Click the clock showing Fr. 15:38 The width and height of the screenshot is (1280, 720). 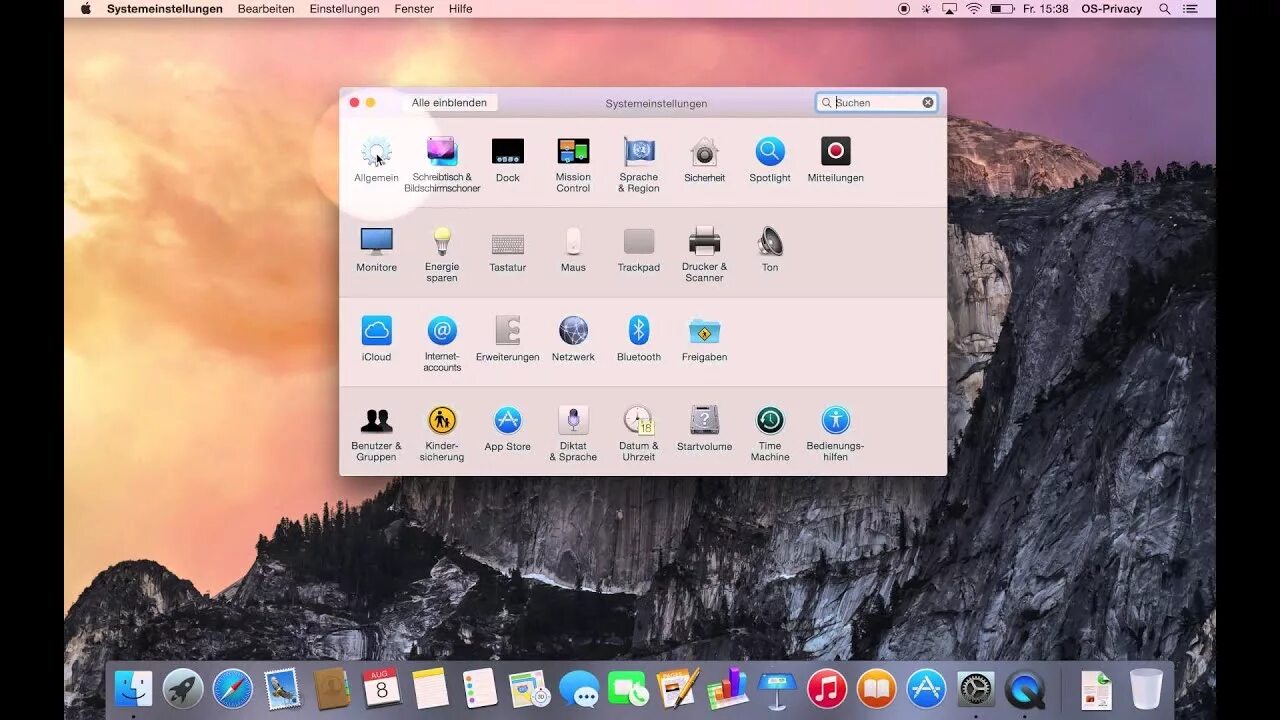coord(1045,8)
